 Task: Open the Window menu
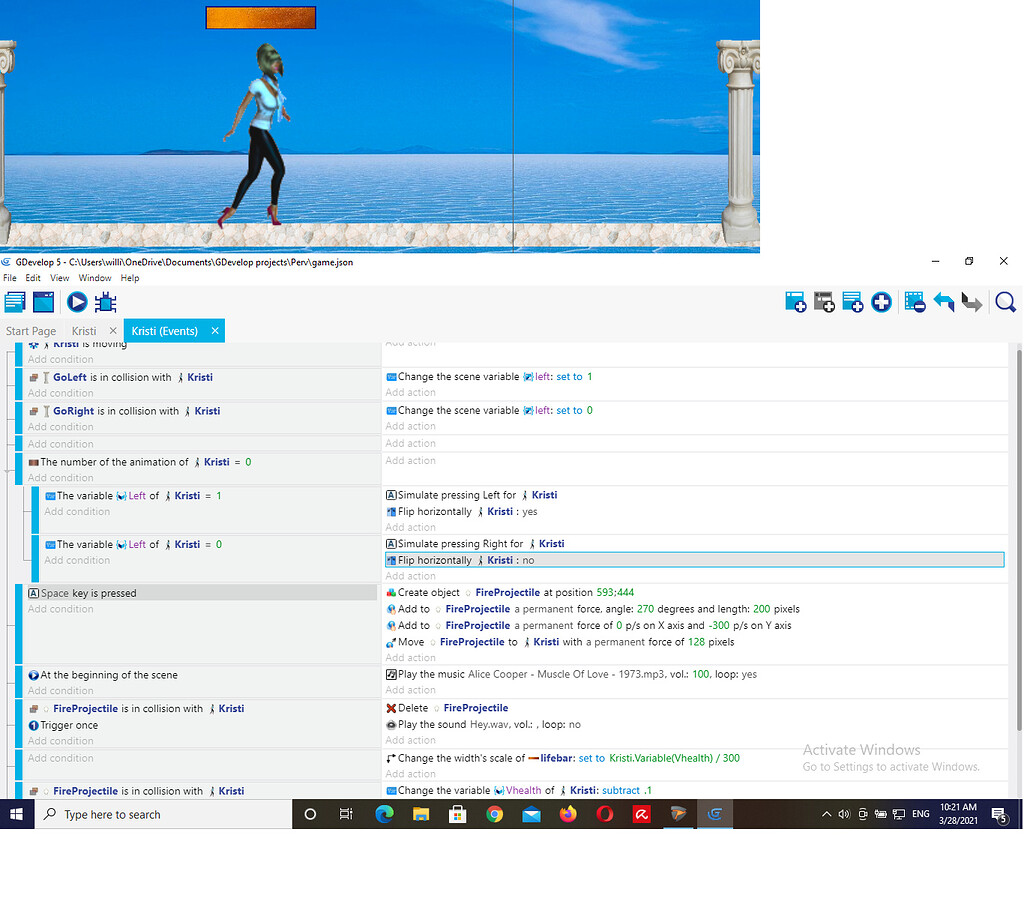click(94, 277)
